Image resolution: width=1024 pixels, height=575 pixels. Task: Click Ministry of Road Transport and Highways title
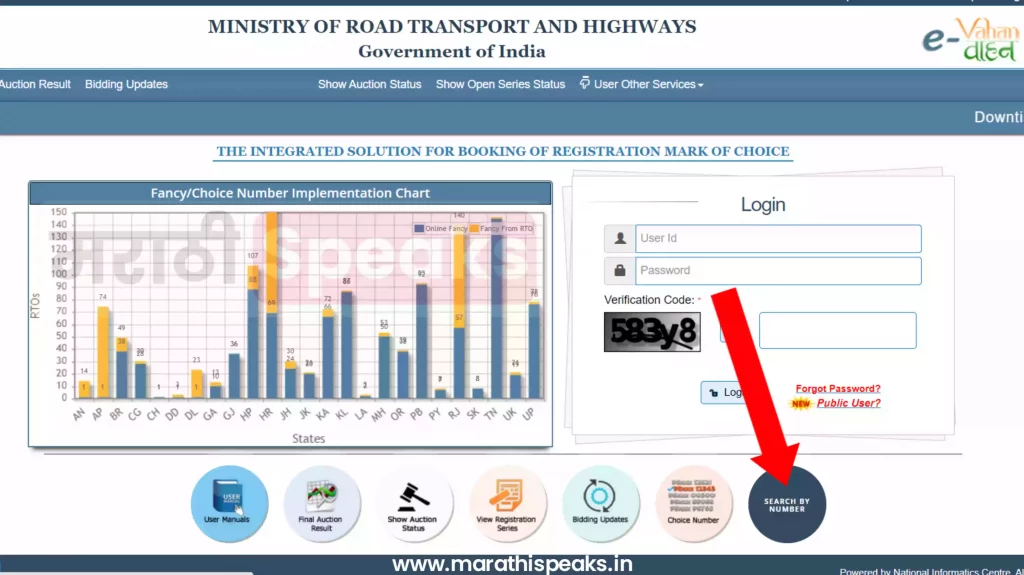pos(452,27)
